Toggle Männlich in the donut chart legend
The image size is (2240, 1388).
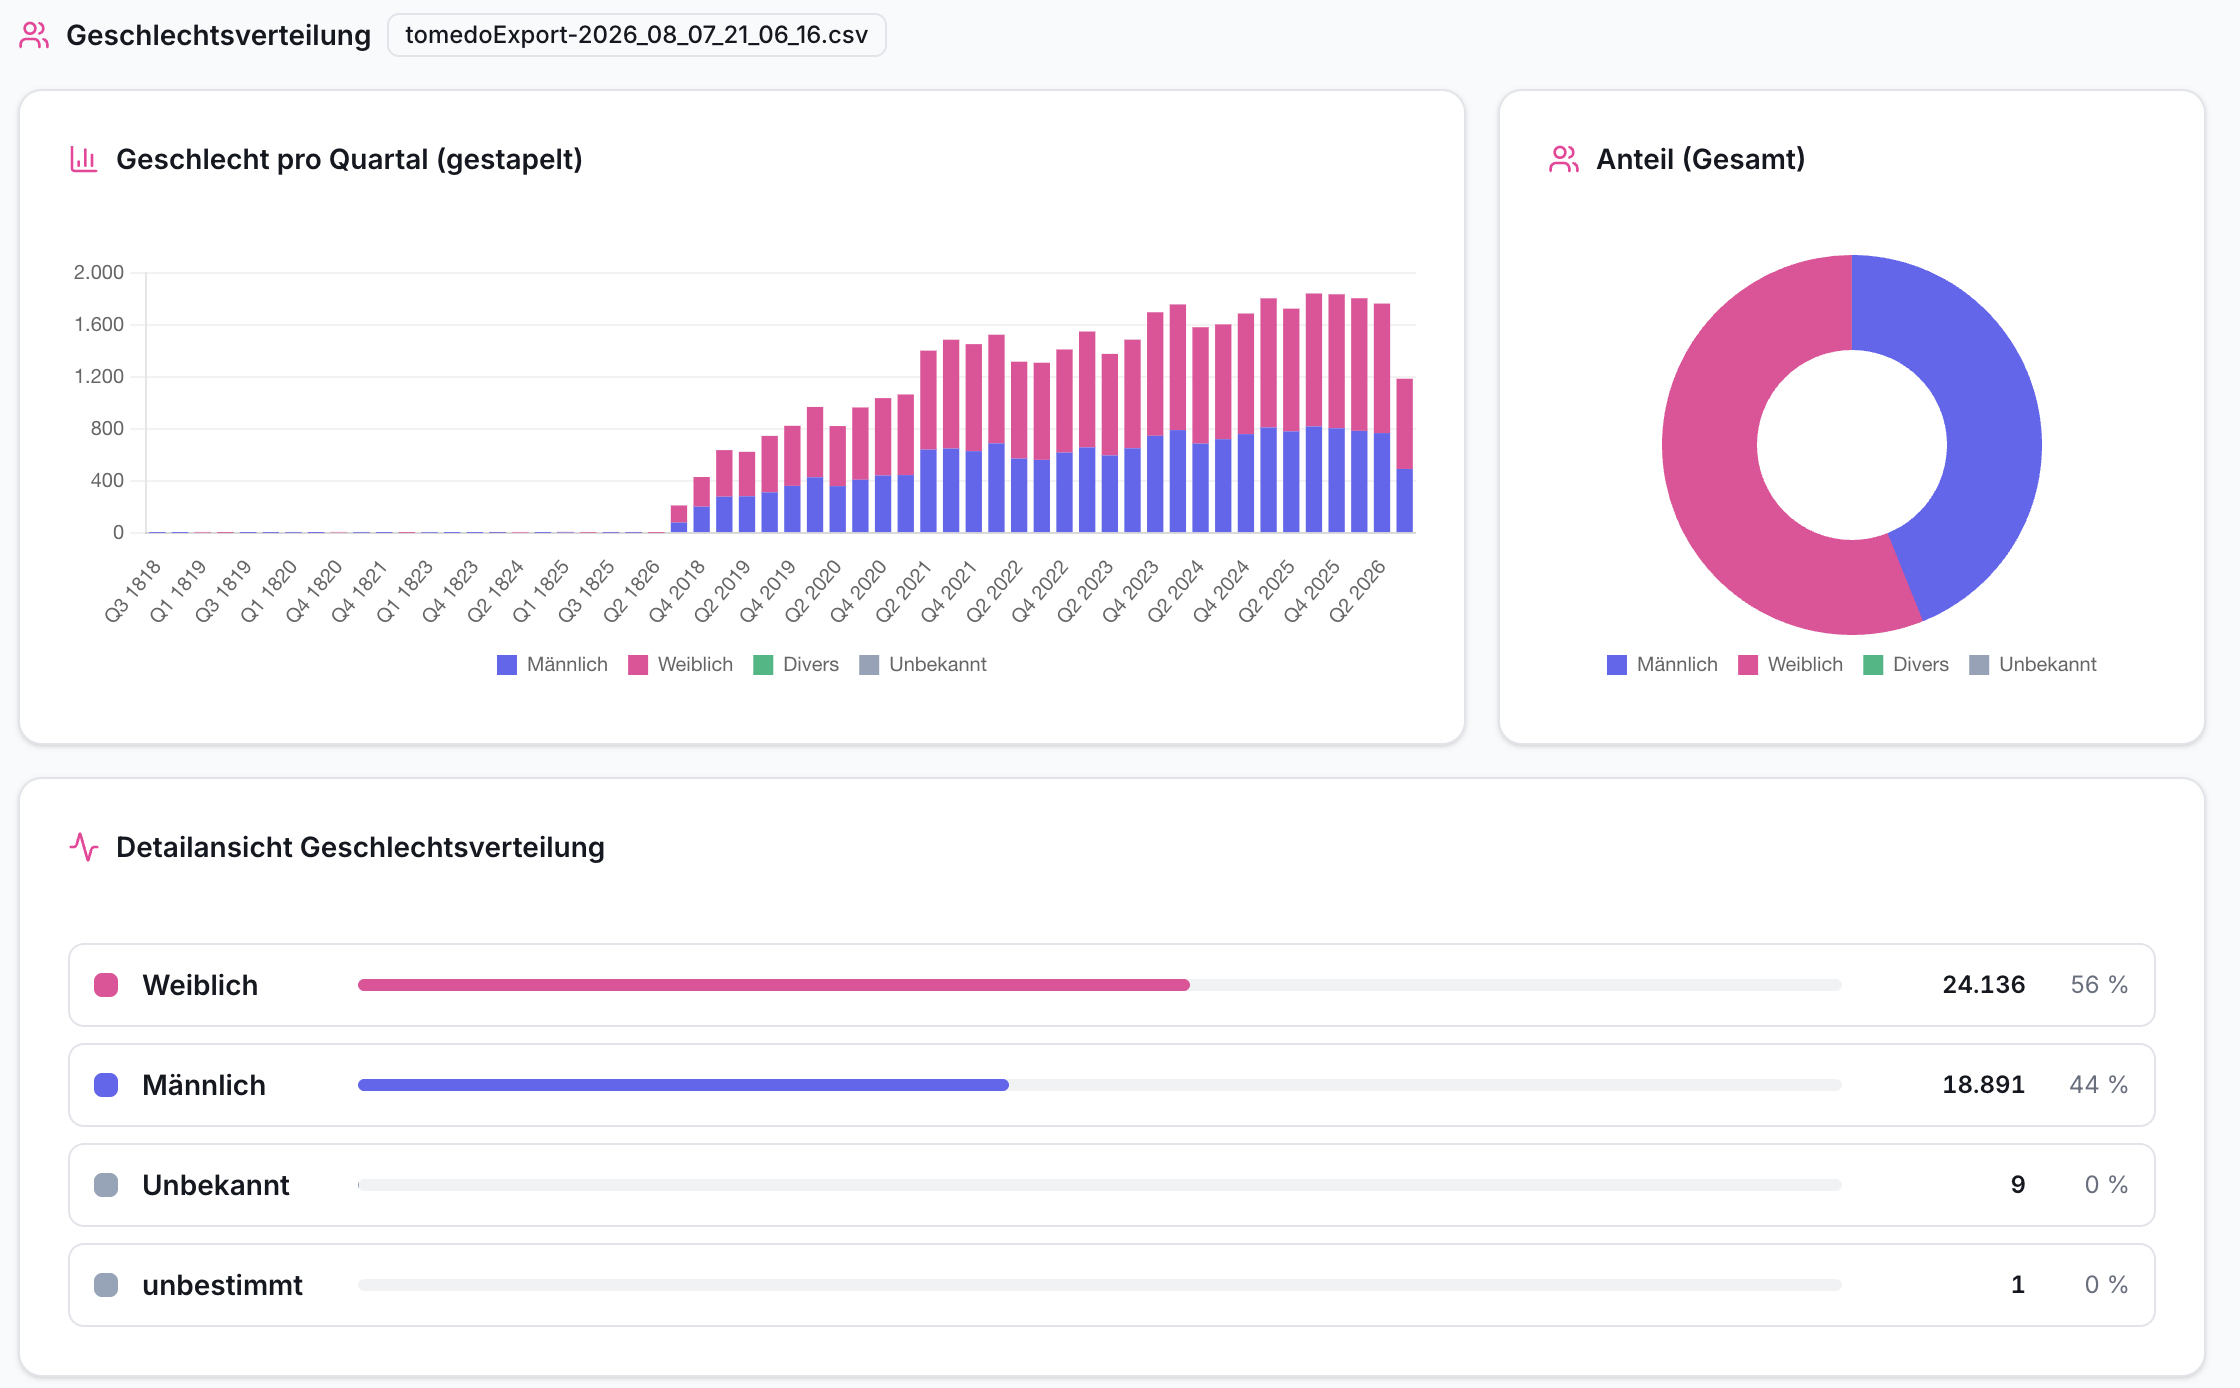tap(1662, 665)
